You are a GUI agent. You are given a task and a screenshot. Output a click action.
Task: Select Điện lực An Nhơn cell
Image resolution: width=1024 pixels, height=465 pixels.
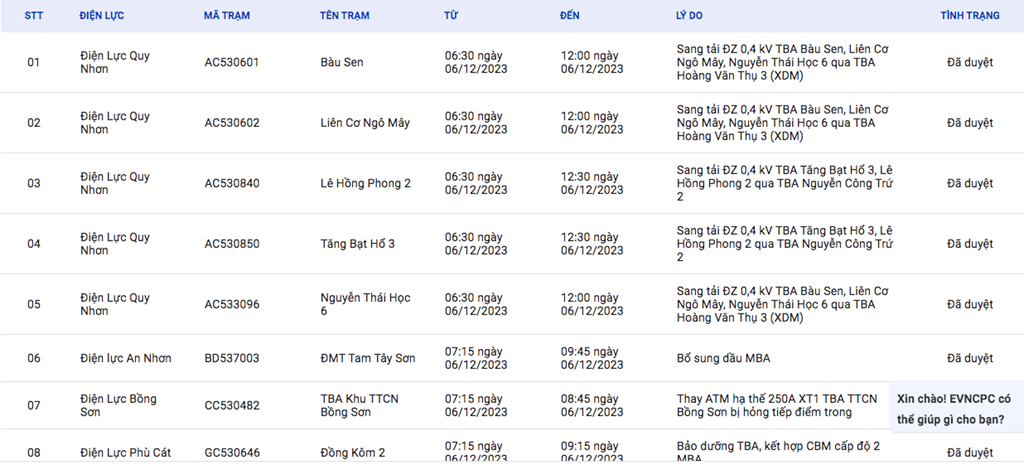(x=126, y=359)
